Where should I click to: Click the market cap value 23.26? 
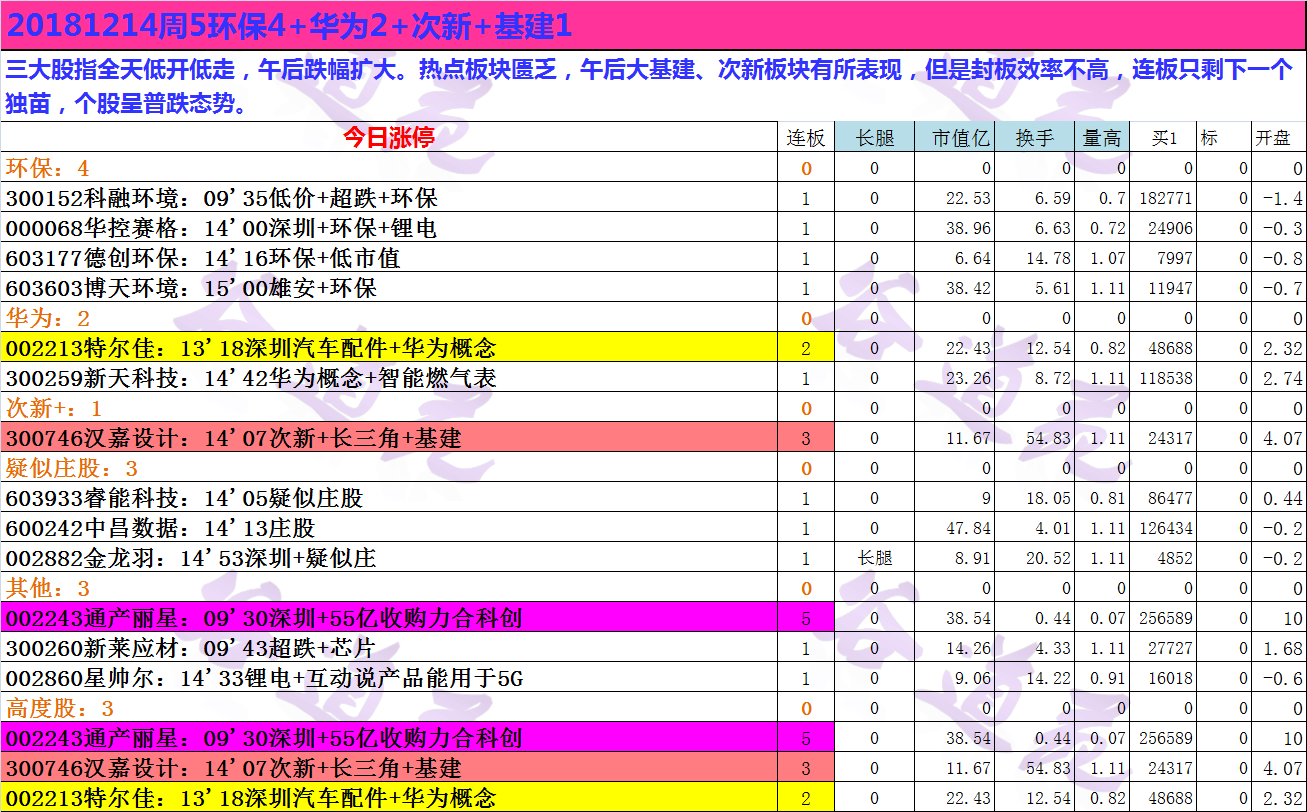click(x=969, y=379)
